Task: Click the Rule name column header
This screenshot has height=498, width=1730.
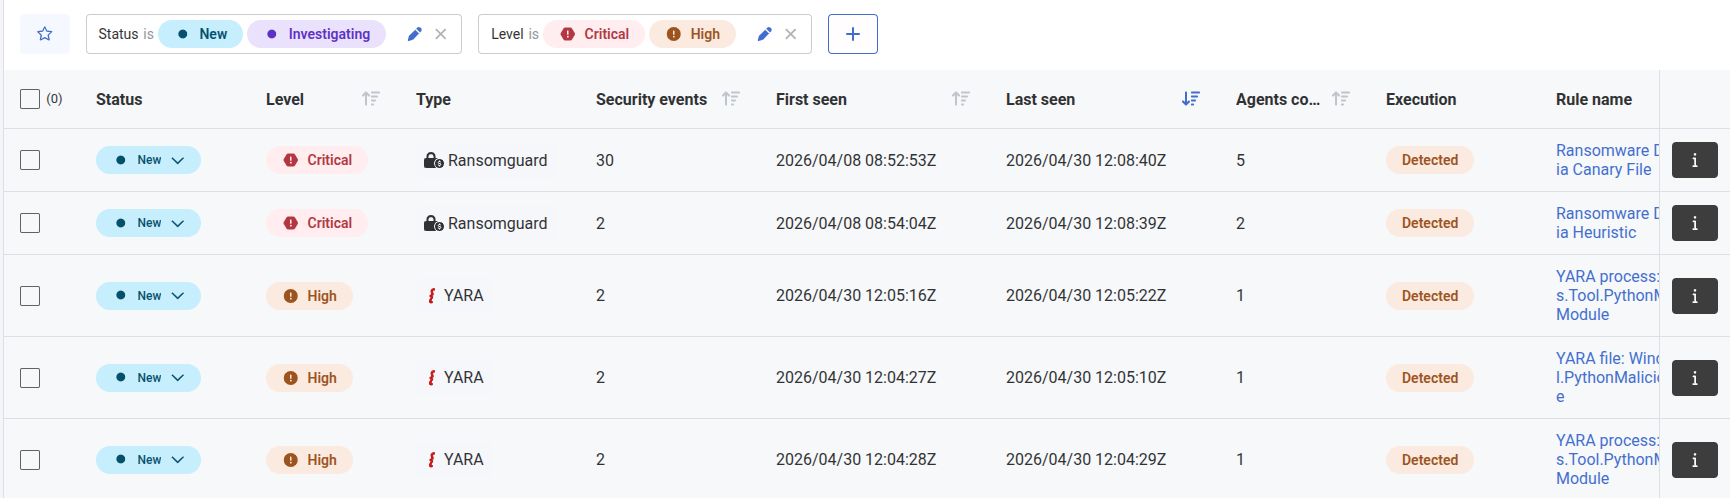Action: 1594,99
